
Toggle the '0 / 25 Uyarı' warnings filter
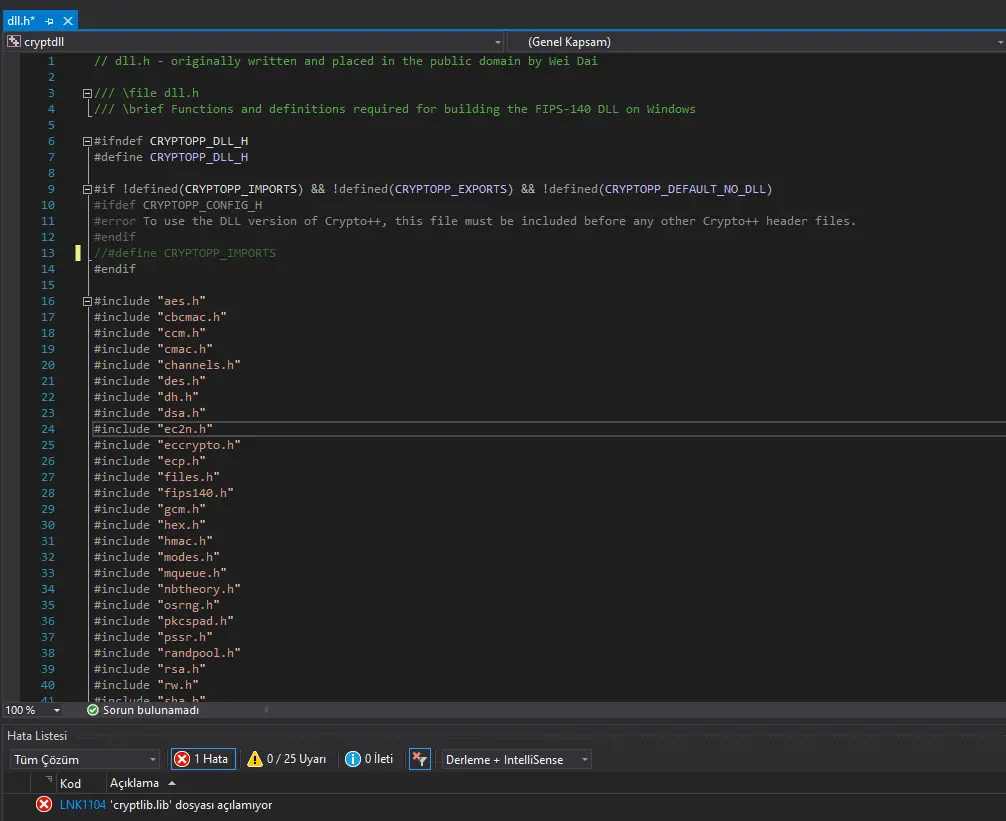287,759
